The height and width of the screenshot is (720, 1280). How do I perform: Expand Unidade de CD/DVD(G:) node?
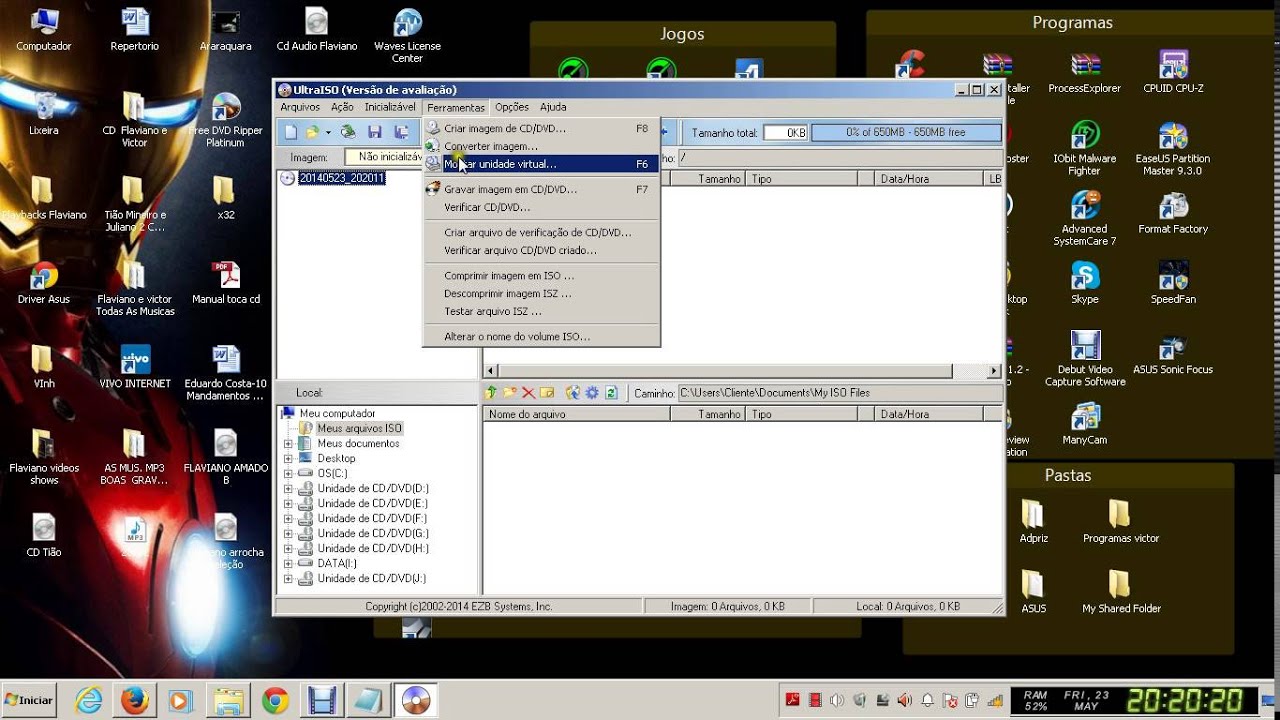[x=289, y=533]
